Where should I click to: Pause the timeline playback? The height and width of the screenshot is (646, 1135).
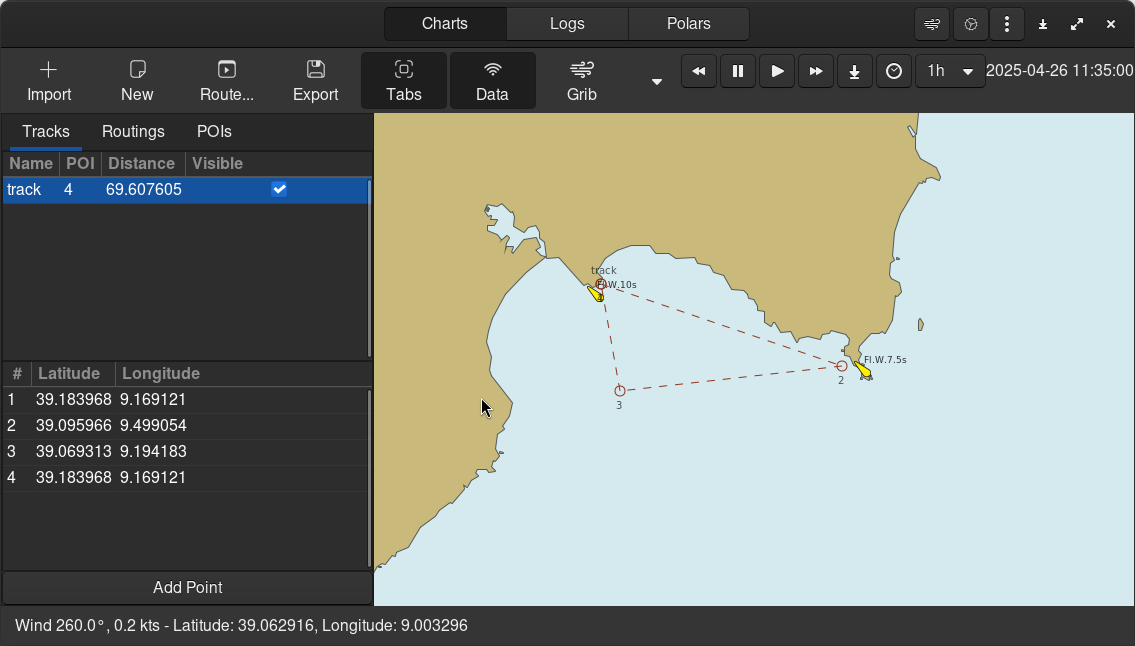(x=738, y=71)
